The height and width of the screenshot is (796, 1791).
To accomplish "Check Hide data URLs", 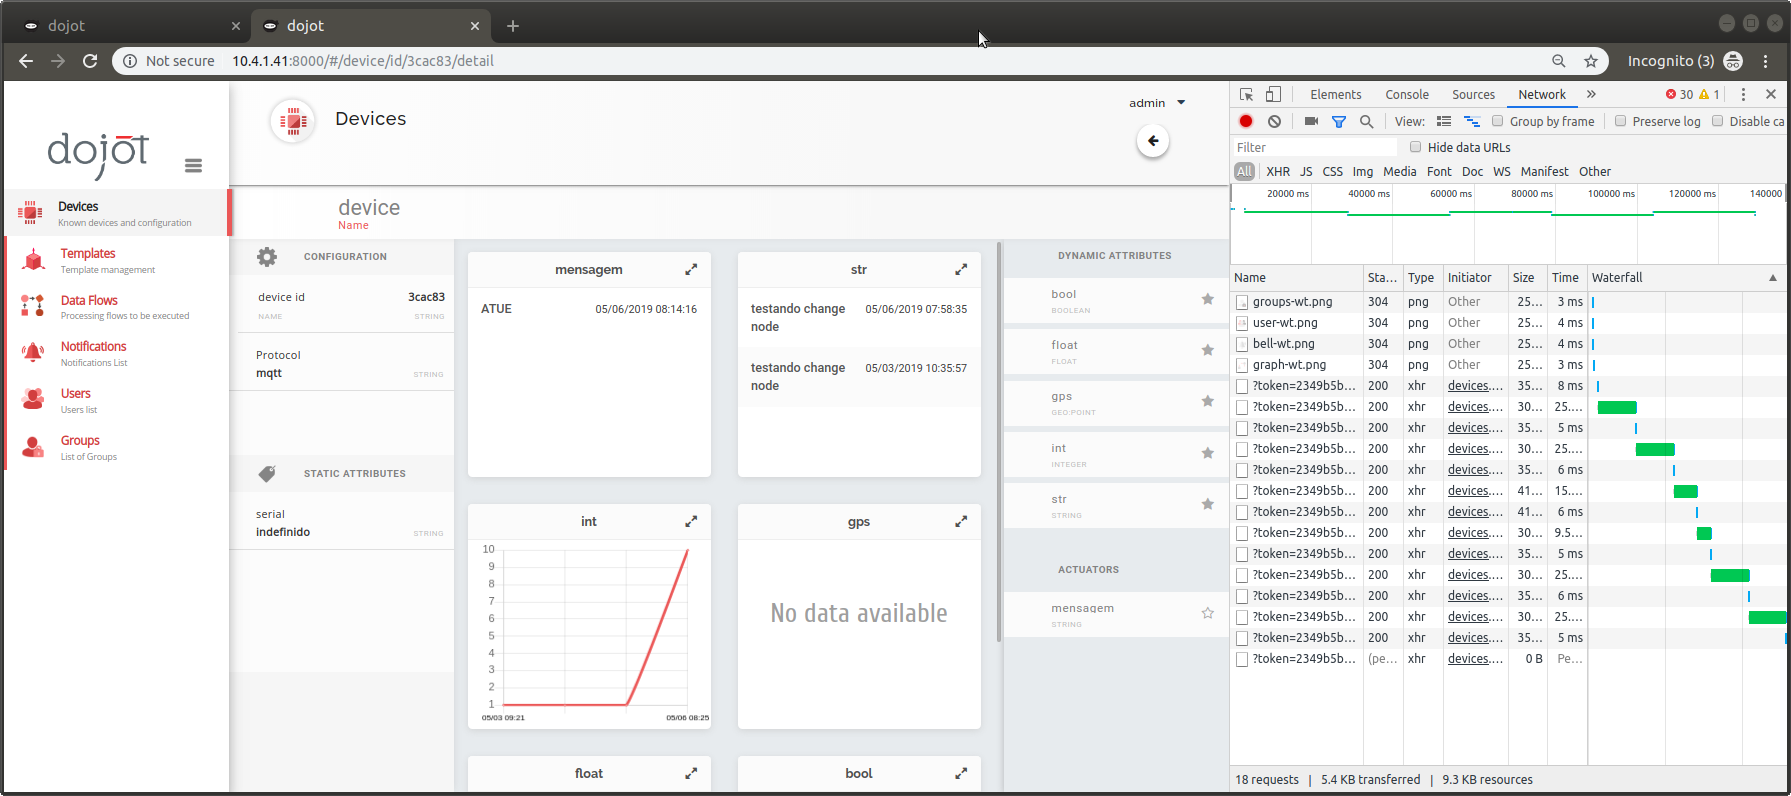I will [1416, 147].
